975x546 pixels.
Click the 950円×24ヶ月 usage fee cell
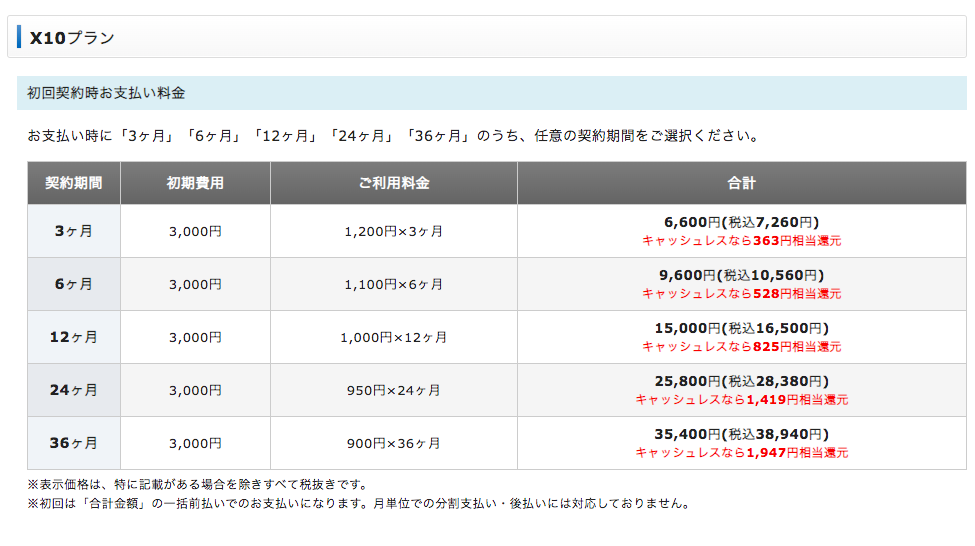(x=394, y=391)
